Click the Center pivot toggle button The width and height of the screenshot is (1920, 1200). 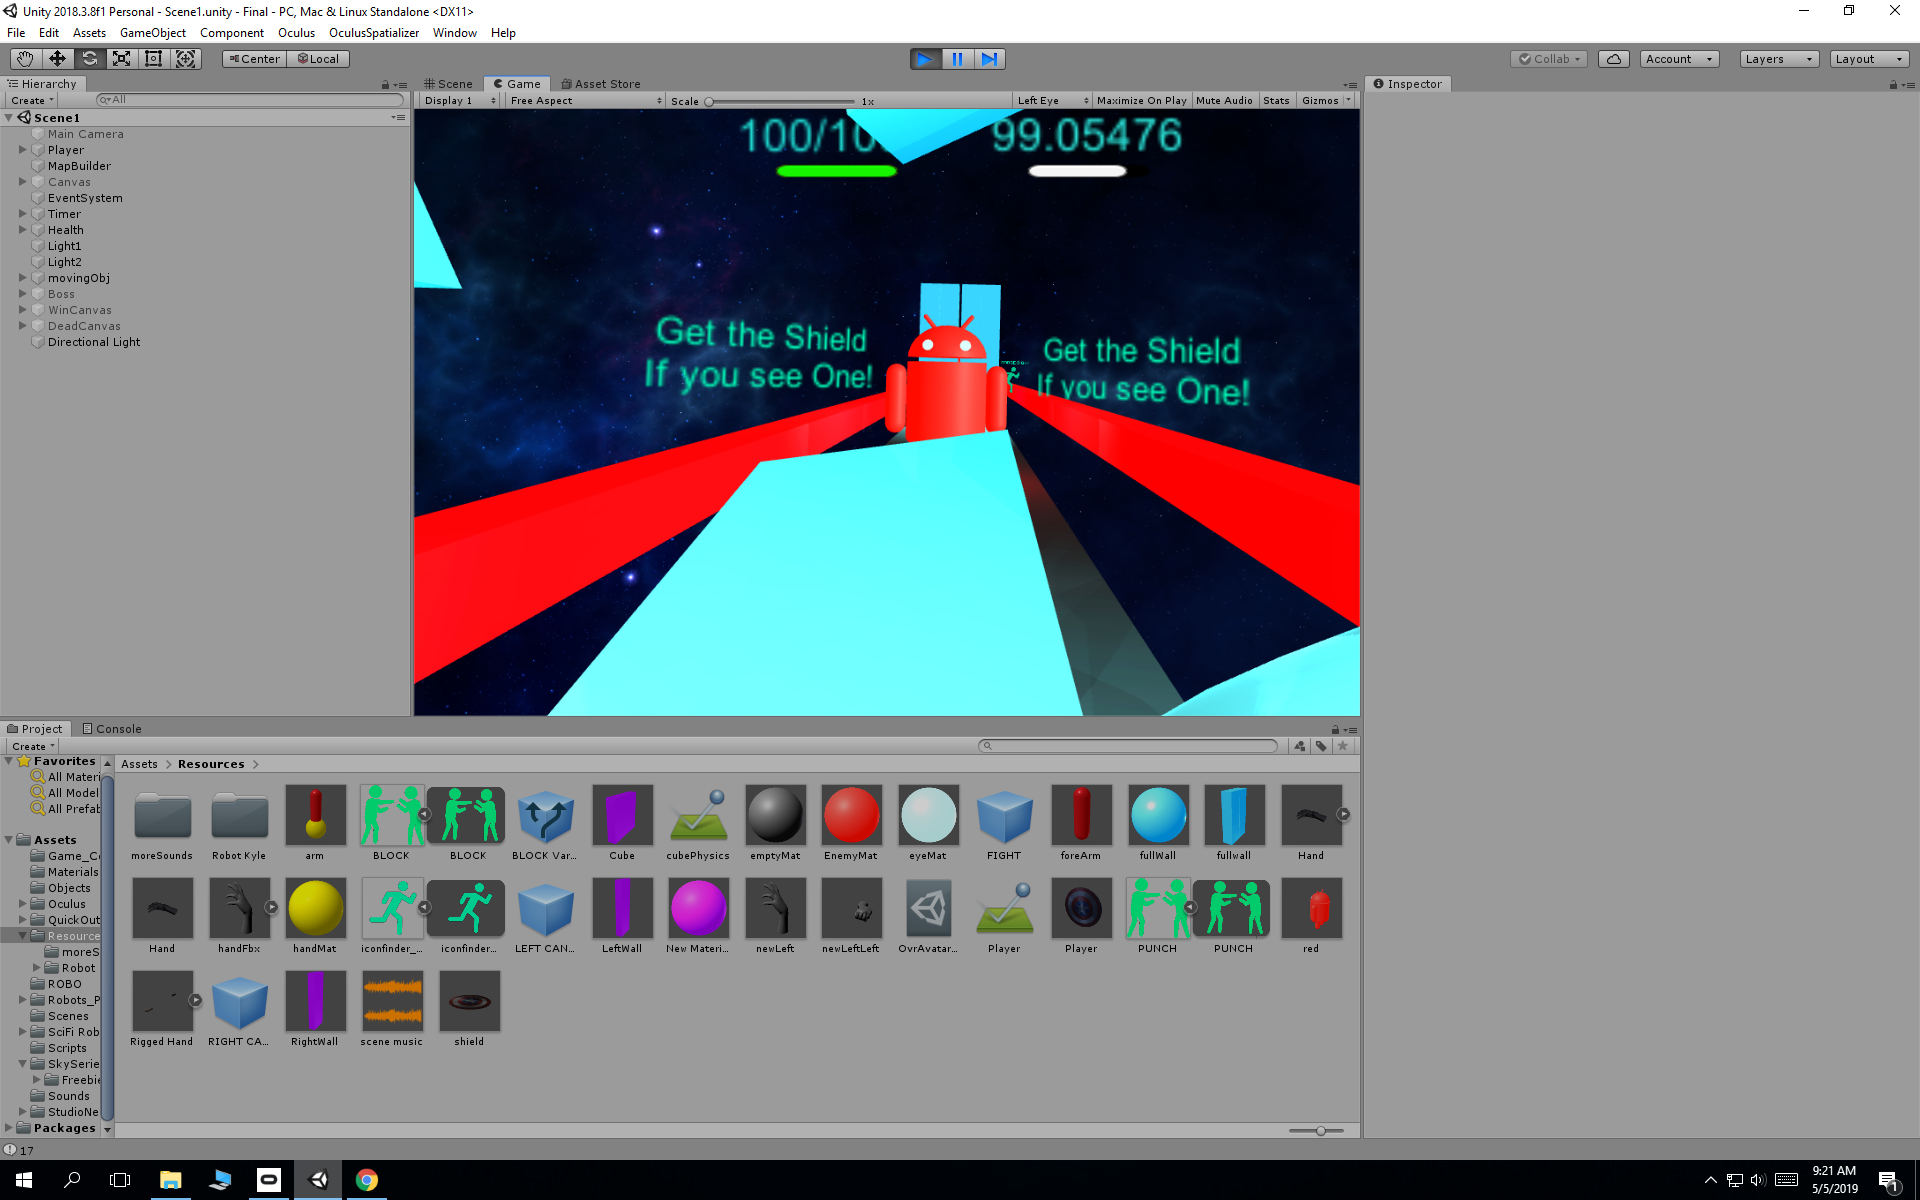254,59
